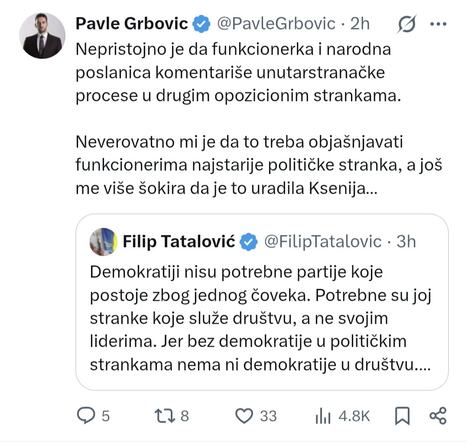
Task: Click the share icon at the bottom right
Action: coord(438,416)
